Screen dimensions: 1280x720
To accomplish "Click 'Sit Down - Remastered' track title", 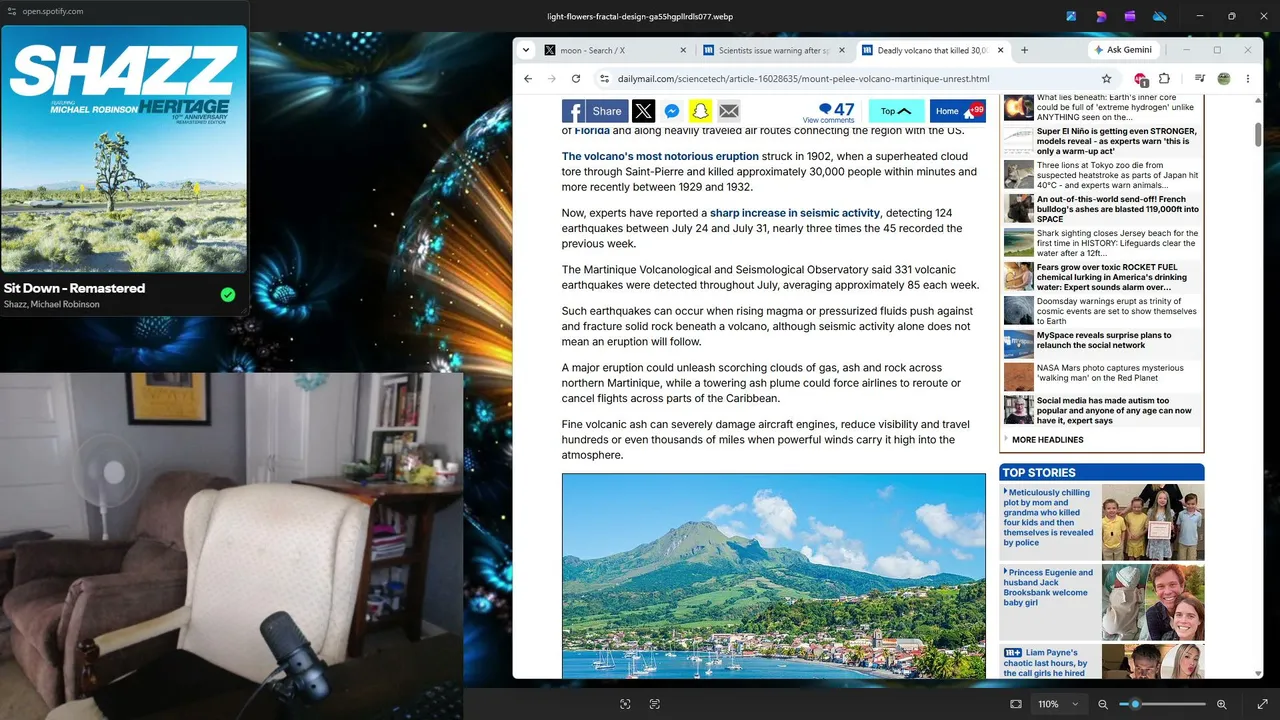I will (75, 288).
